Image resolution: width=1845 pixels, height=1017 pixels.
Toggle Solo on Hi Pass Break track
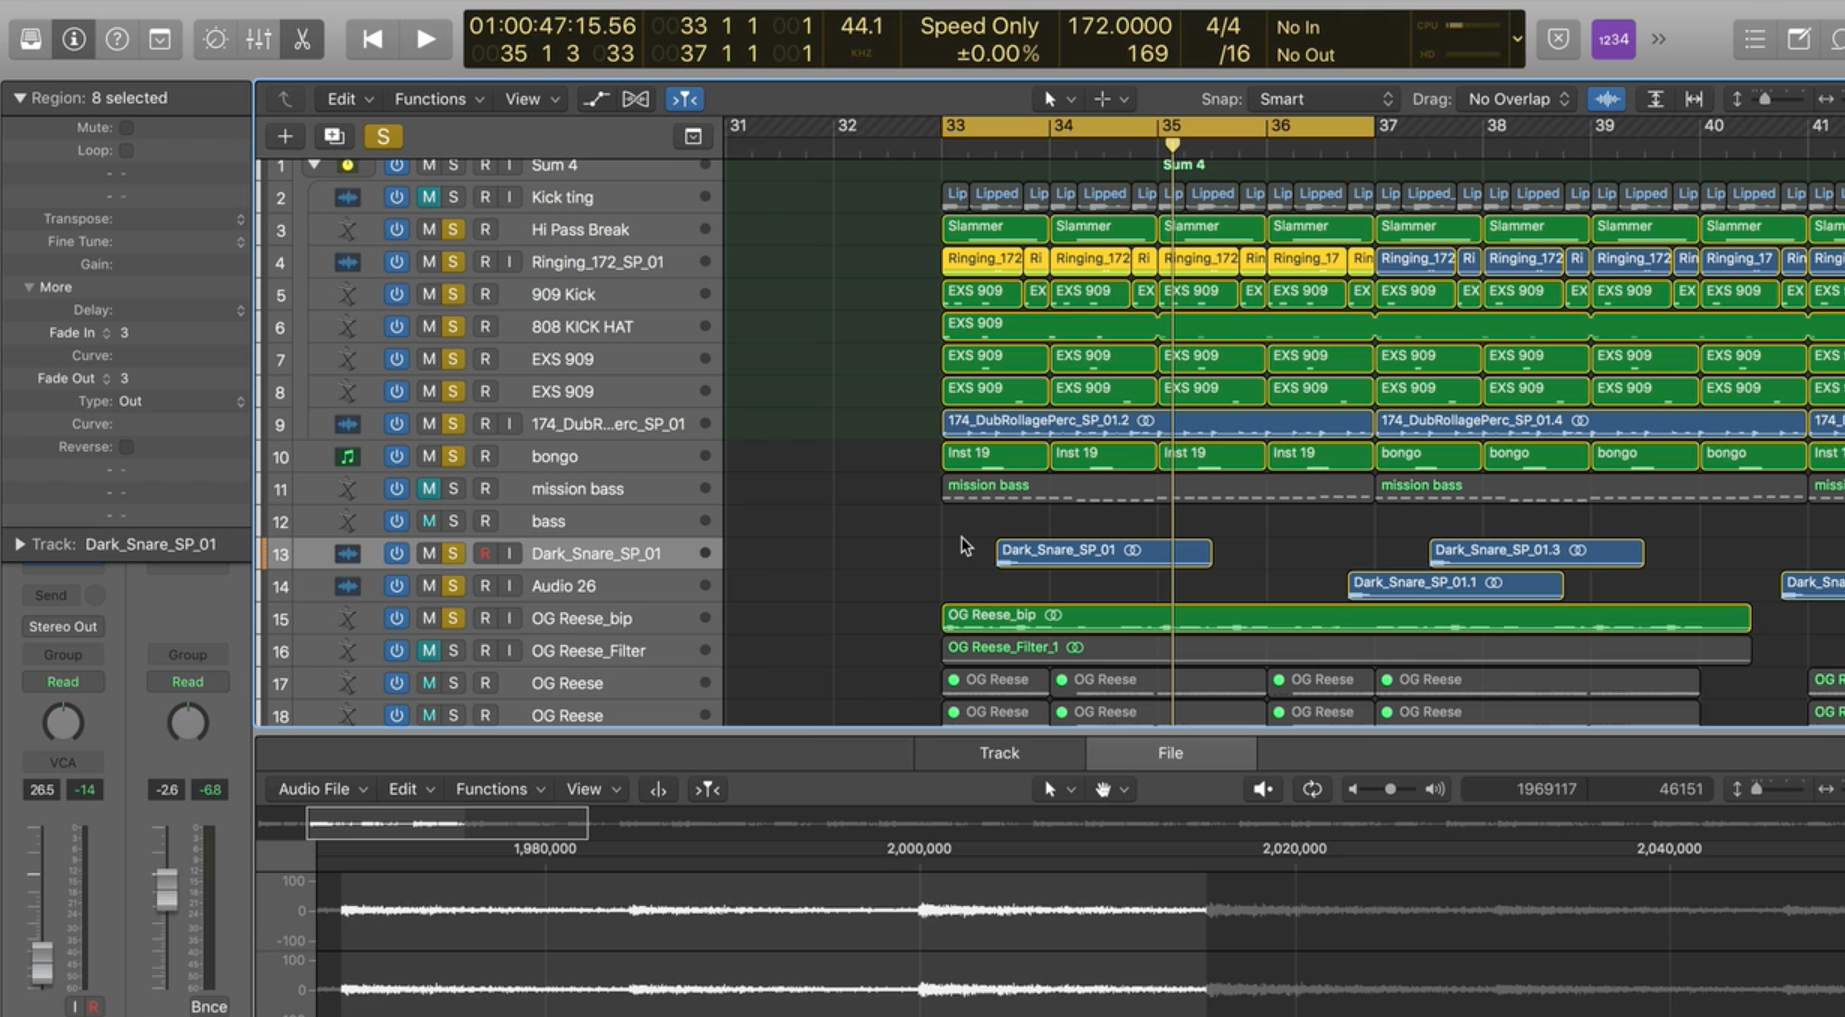click(x=453, y=229)
